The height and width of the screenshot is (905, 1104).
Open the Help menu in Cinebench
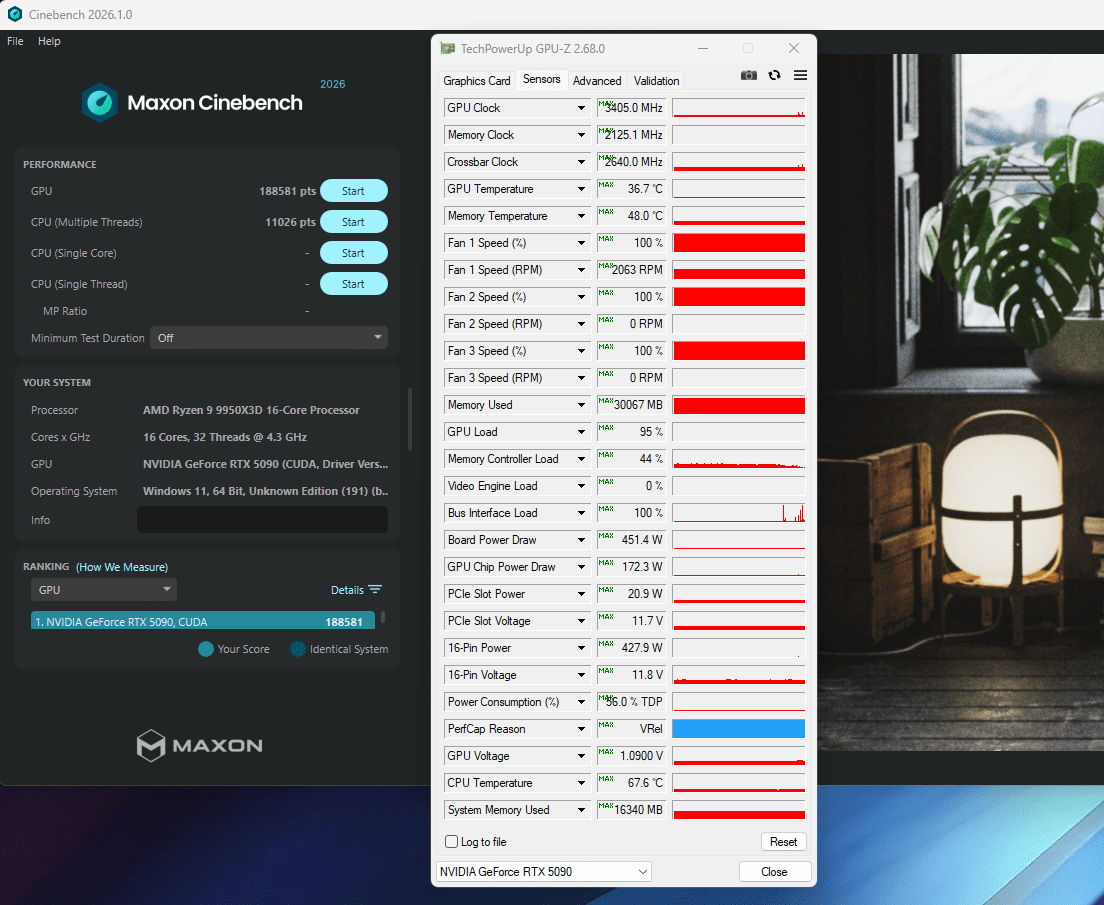coord(49,41)
